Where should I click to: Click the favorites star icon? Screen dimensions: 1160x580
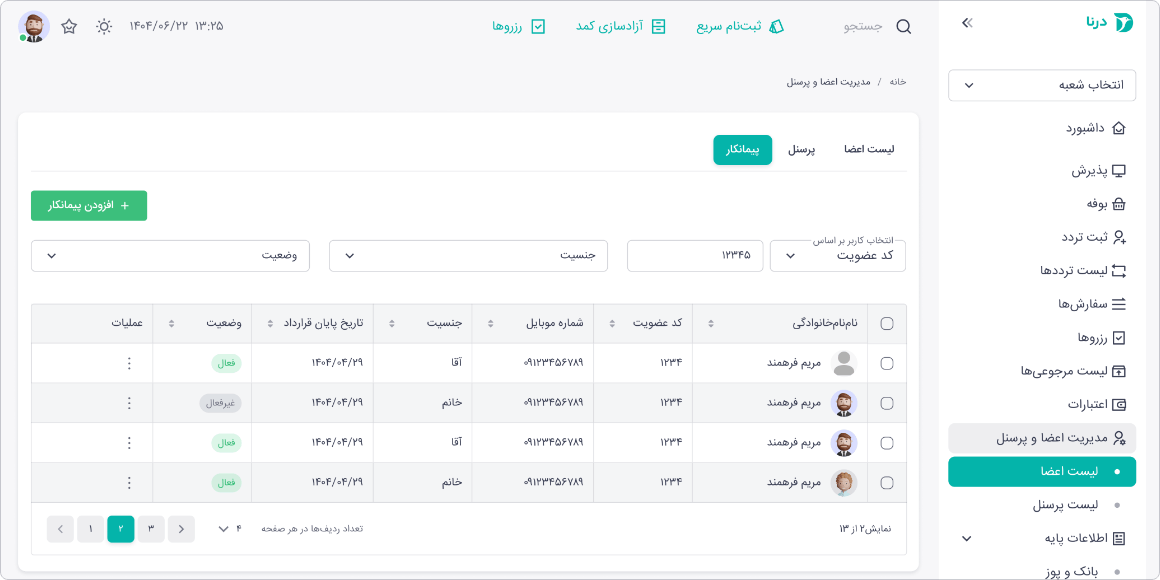(x=69, y=27)
